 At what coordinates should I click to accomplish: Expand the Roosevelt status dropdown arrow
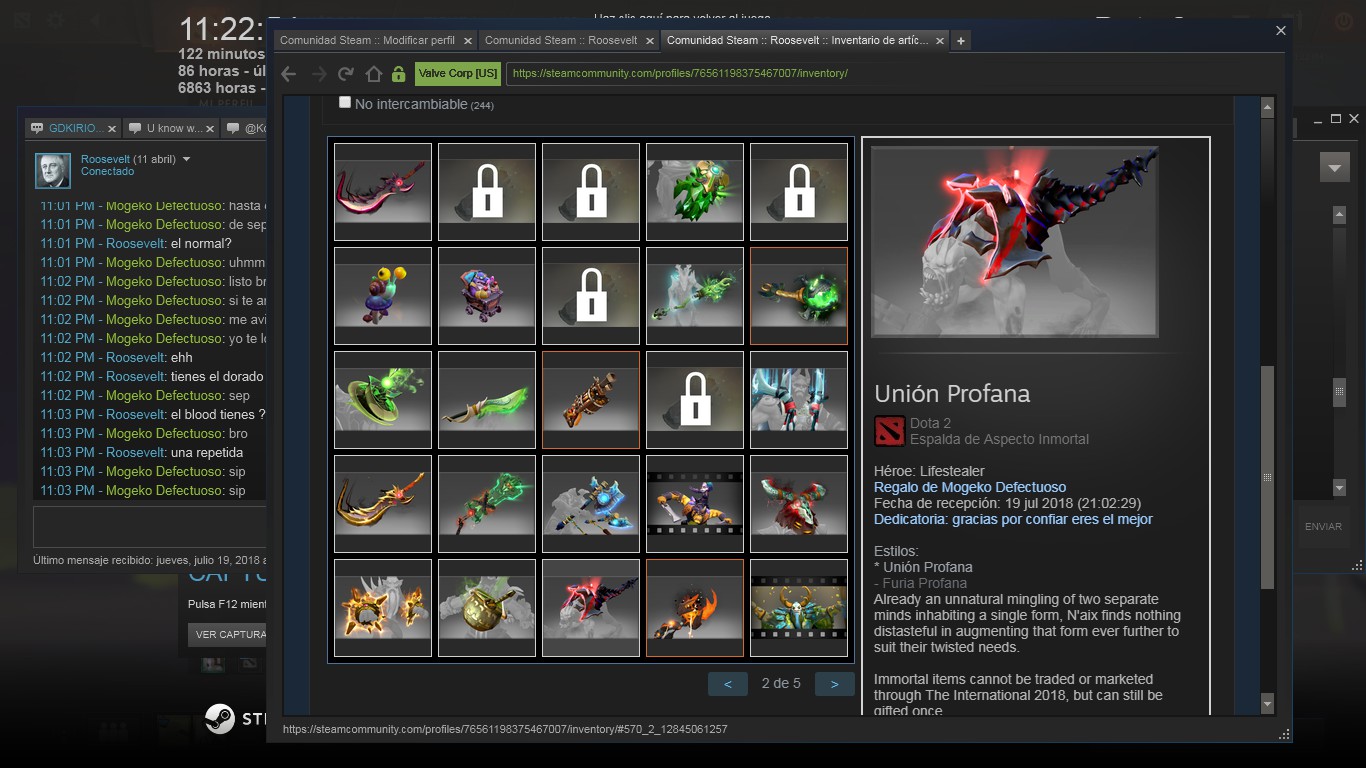[x=186, y=159]
